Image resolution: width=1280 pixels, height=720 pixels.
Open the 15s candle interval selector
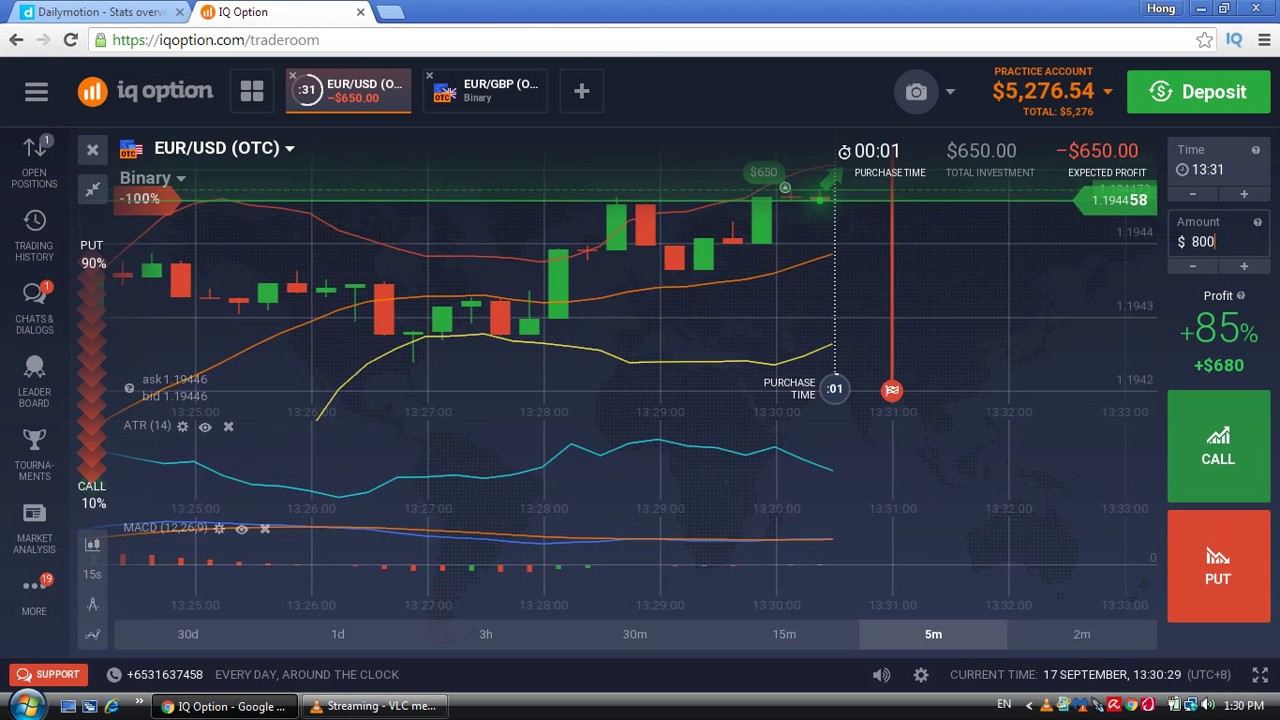click(92, 574)
